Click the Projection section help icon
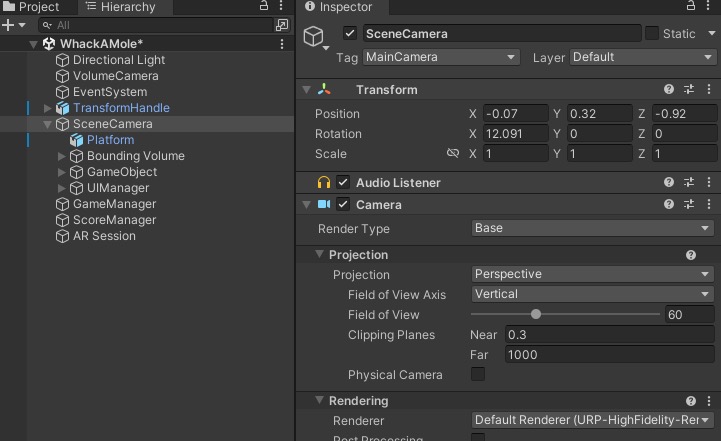The height and width of the screenshot is (441, 721). (690, 255)
